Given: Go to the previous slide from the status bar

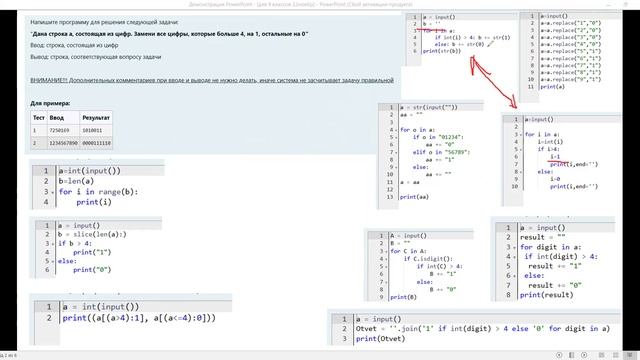Looking at the screenshot, I should click(x=559, y=356).
